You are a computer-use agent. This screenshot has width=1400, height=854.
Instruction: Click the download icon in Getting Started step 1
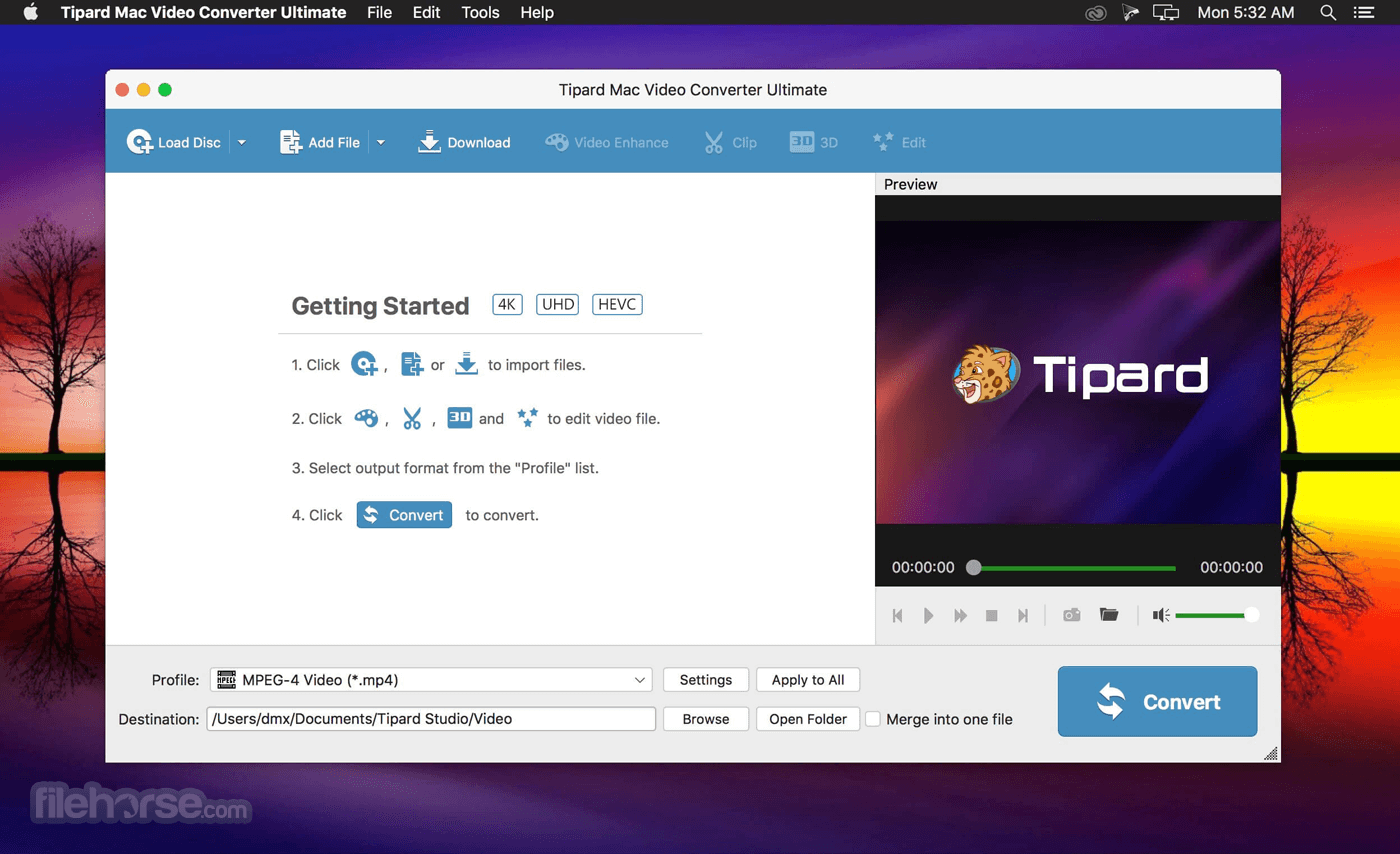[467, 365]
